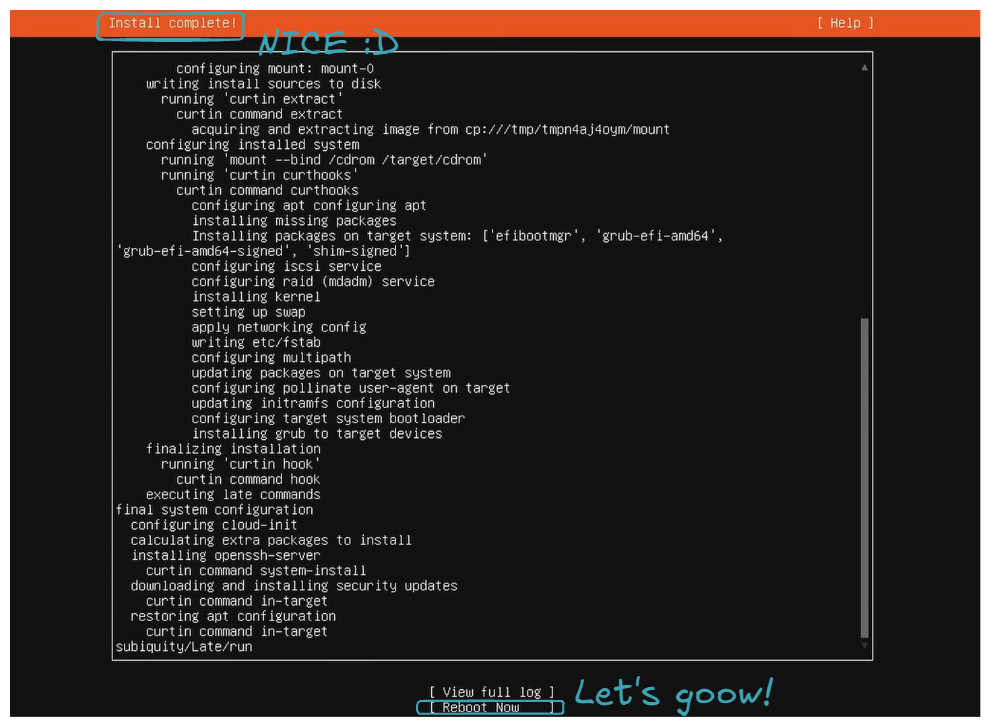
Task: Click the "Let's goow!" handwritten annotation
Action: tap(673, 693)
